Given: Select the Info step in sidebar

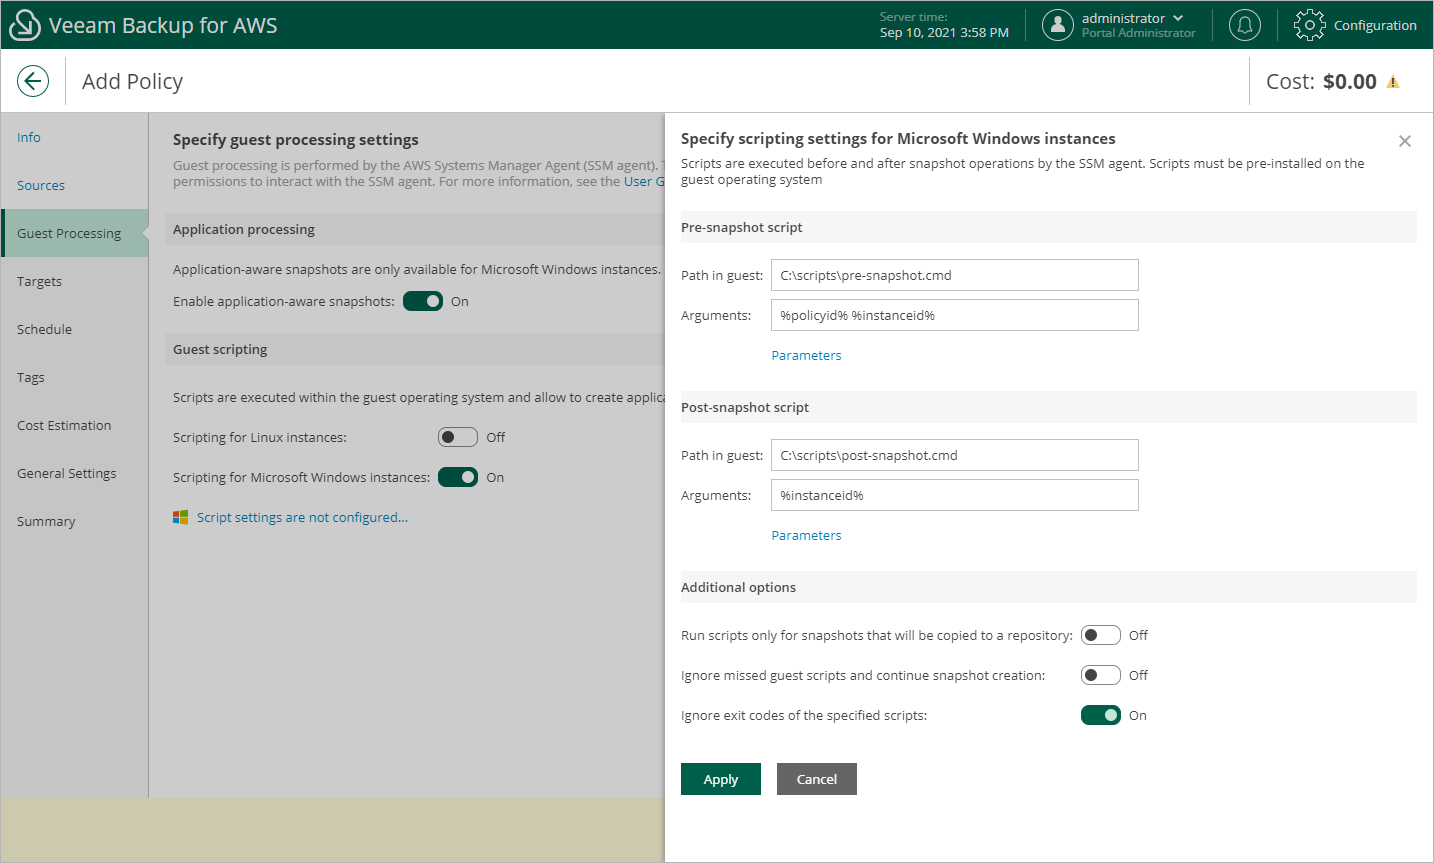Looking at the screenshot, I should coord(29,137).
